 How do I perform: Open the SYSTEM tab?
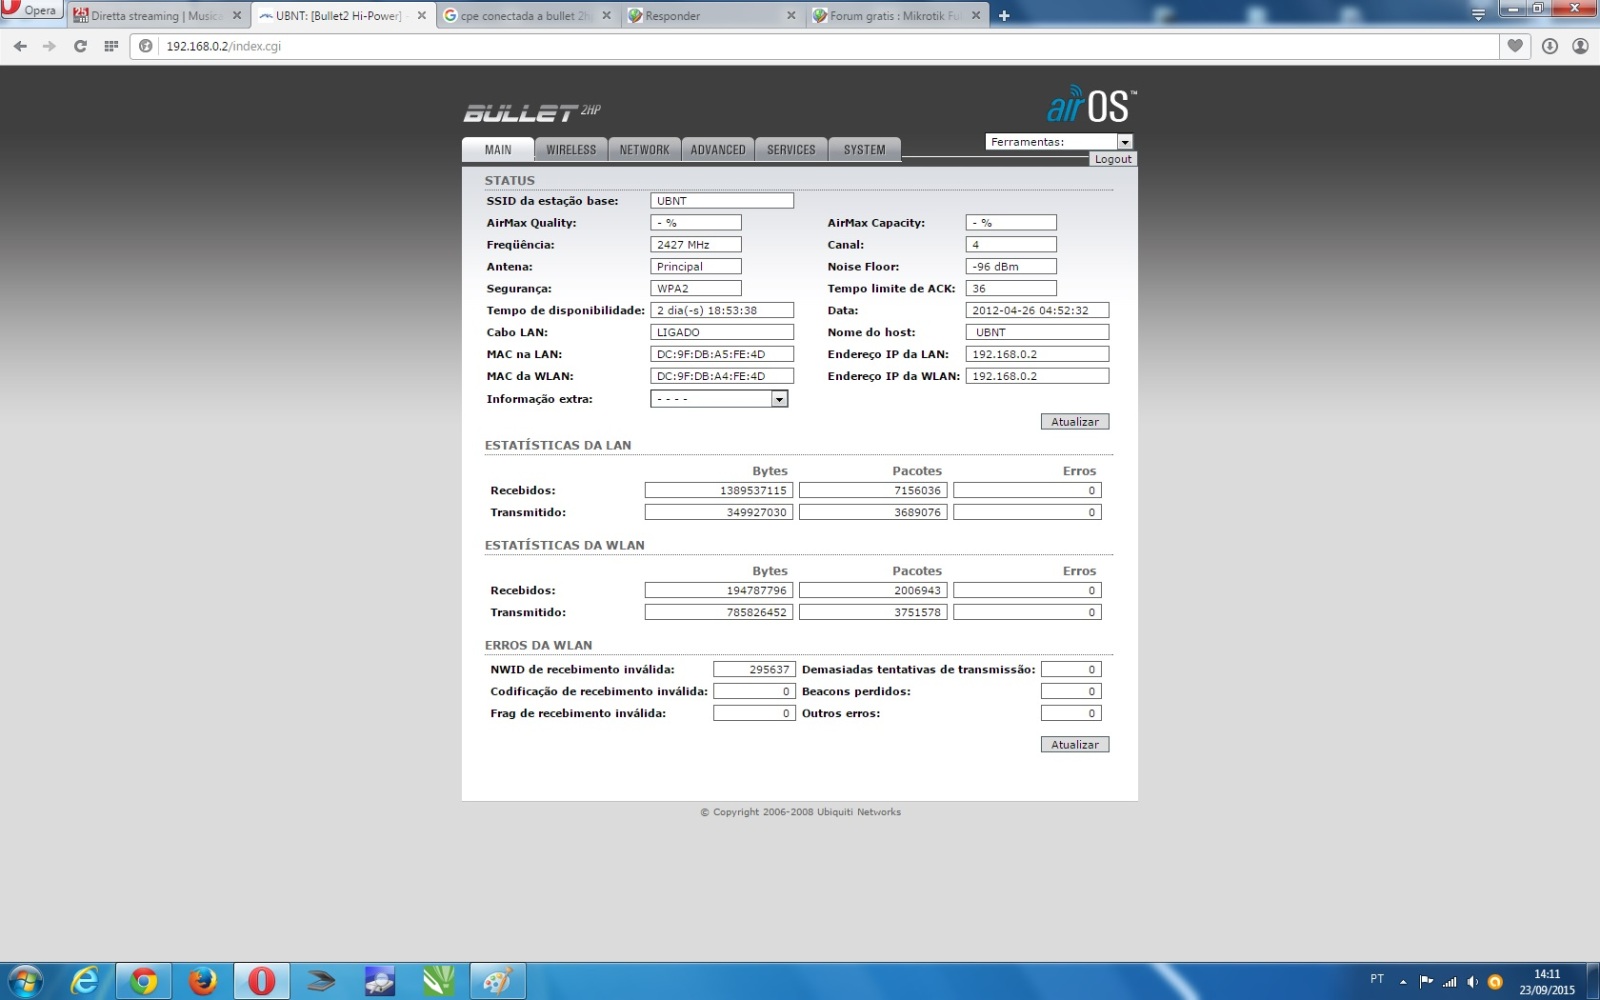[x=864, y=150]
